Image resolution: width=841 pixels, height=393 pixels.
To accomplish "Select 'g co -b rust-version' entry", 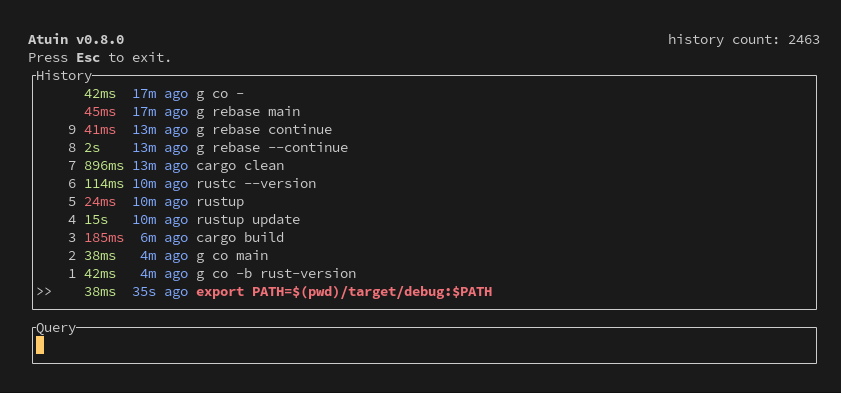I will (424, 274).
